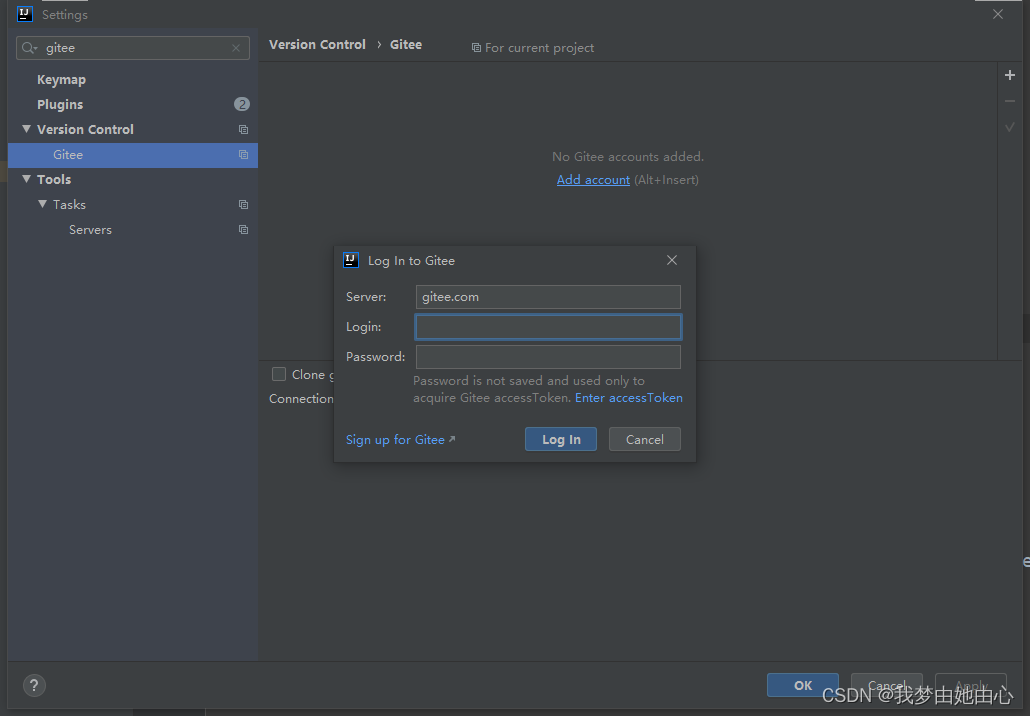The height and width of the screenshot is (716, 1030).
Task: Close the Settings window
Action: (x=997, y=14)
